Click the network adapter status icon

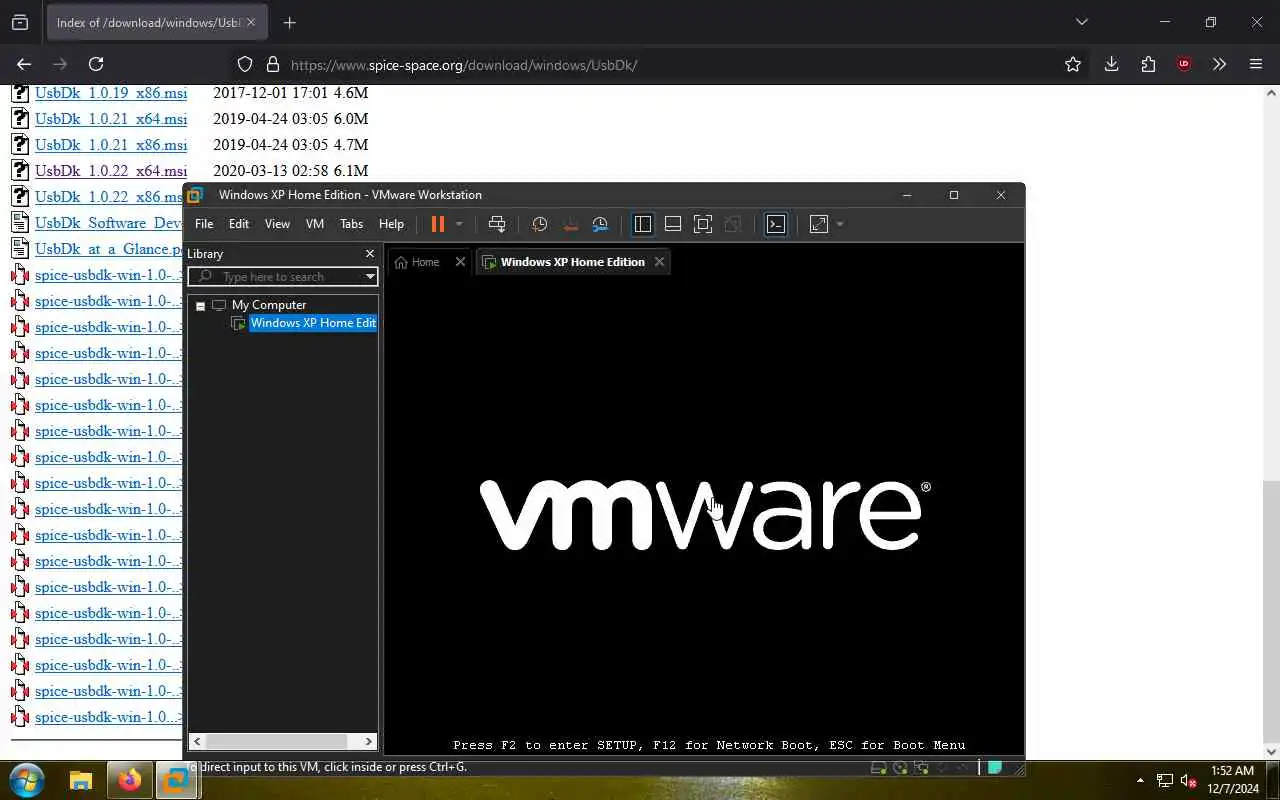pyautogui.click(x=921, y=768)
